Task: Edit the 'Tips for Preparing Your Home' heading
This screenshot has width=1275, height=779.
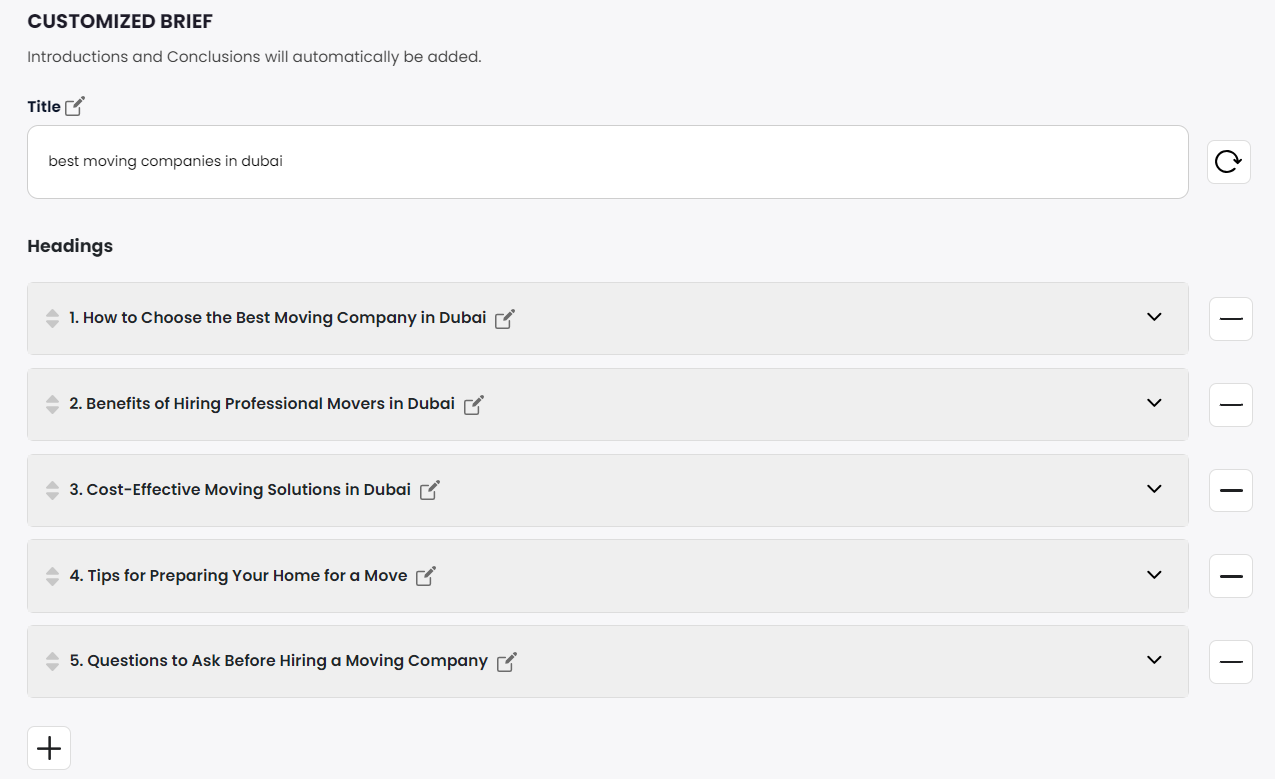Action: pos(426,576)
